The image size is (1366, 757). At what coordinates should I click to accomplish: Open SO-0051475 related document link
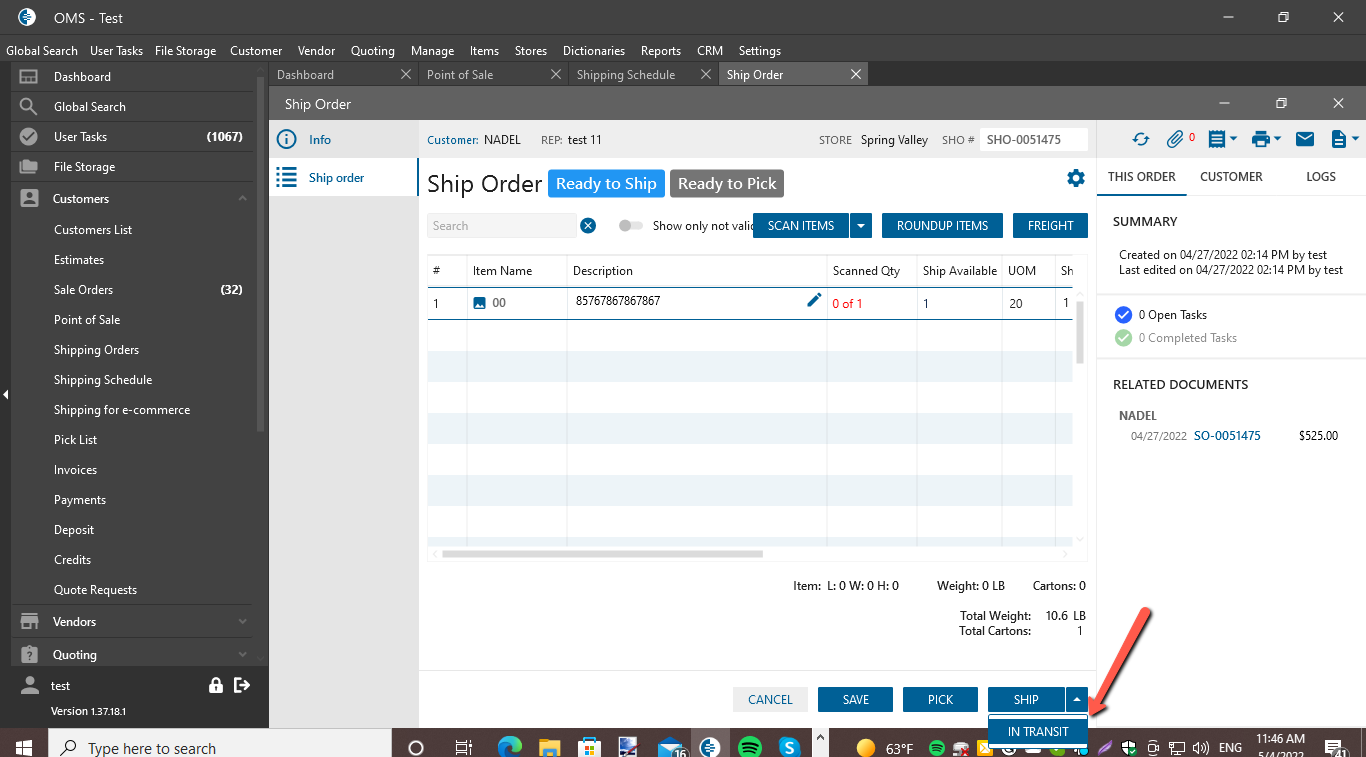[1227, 436]
